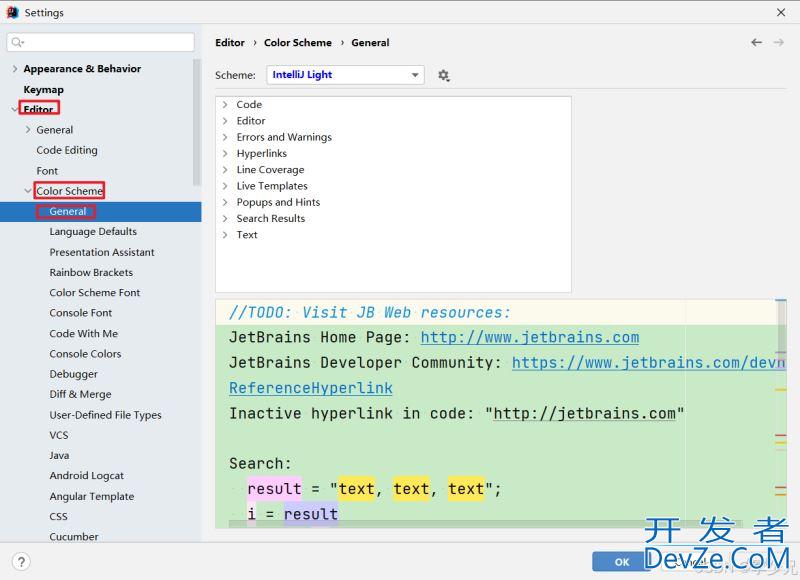The width and height of the screenshot is (800, 580).
Task: Open the Scheme dropdown IntelliJ Light
Action: click(x=345, y=75)
